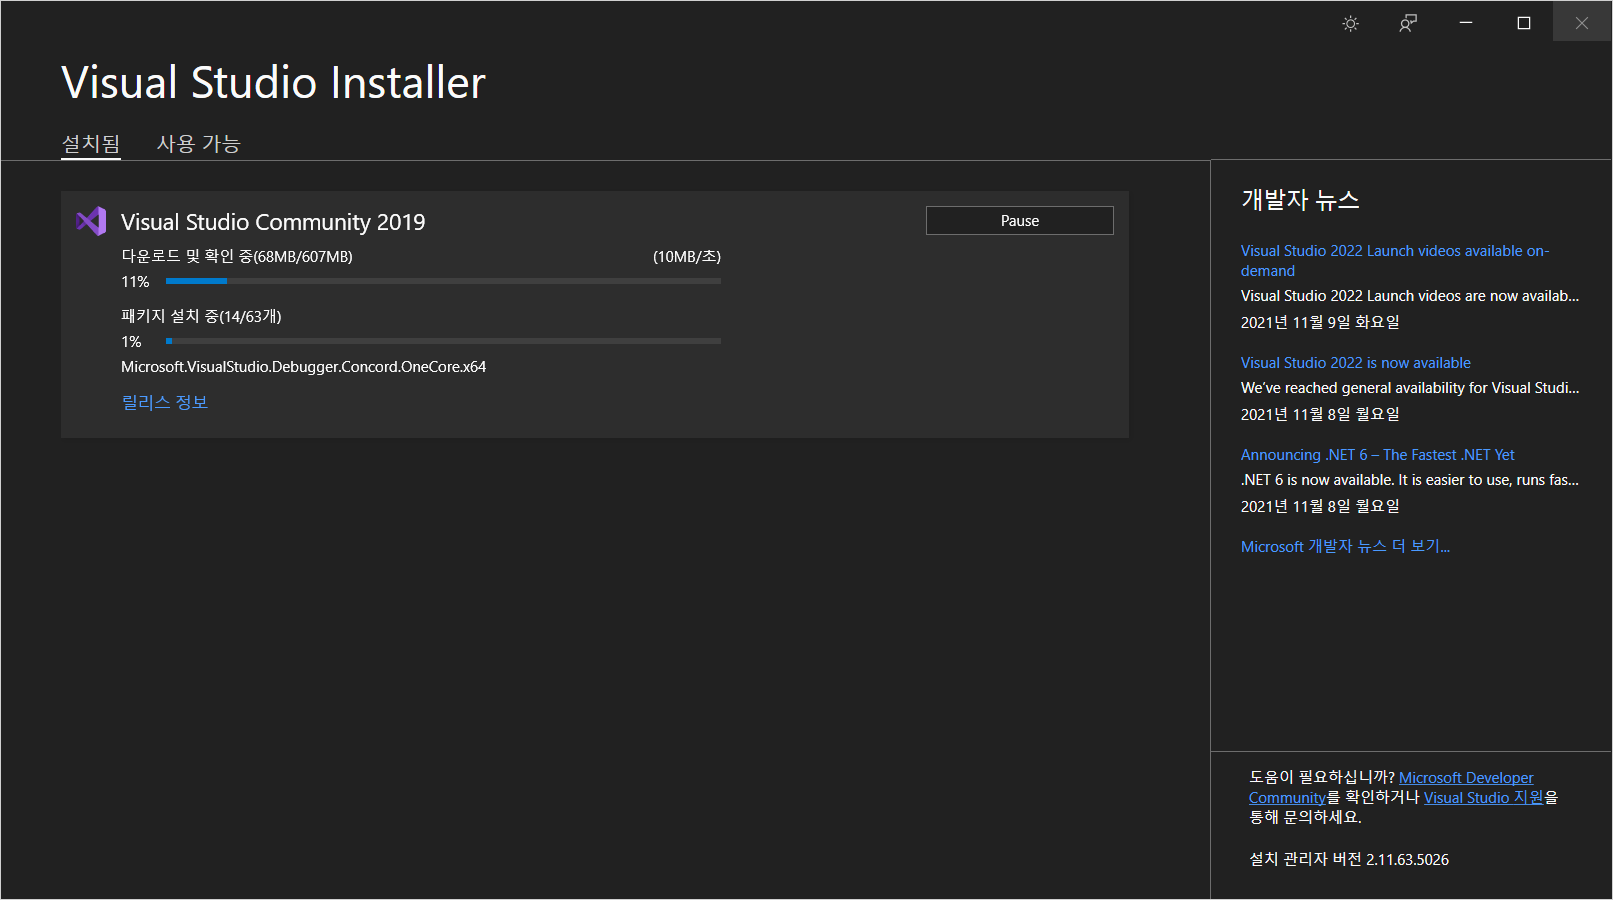Click the 2021년 11월 9일 화요일 date
Screen dimensions: 1613x900
tap(1320, 322)
